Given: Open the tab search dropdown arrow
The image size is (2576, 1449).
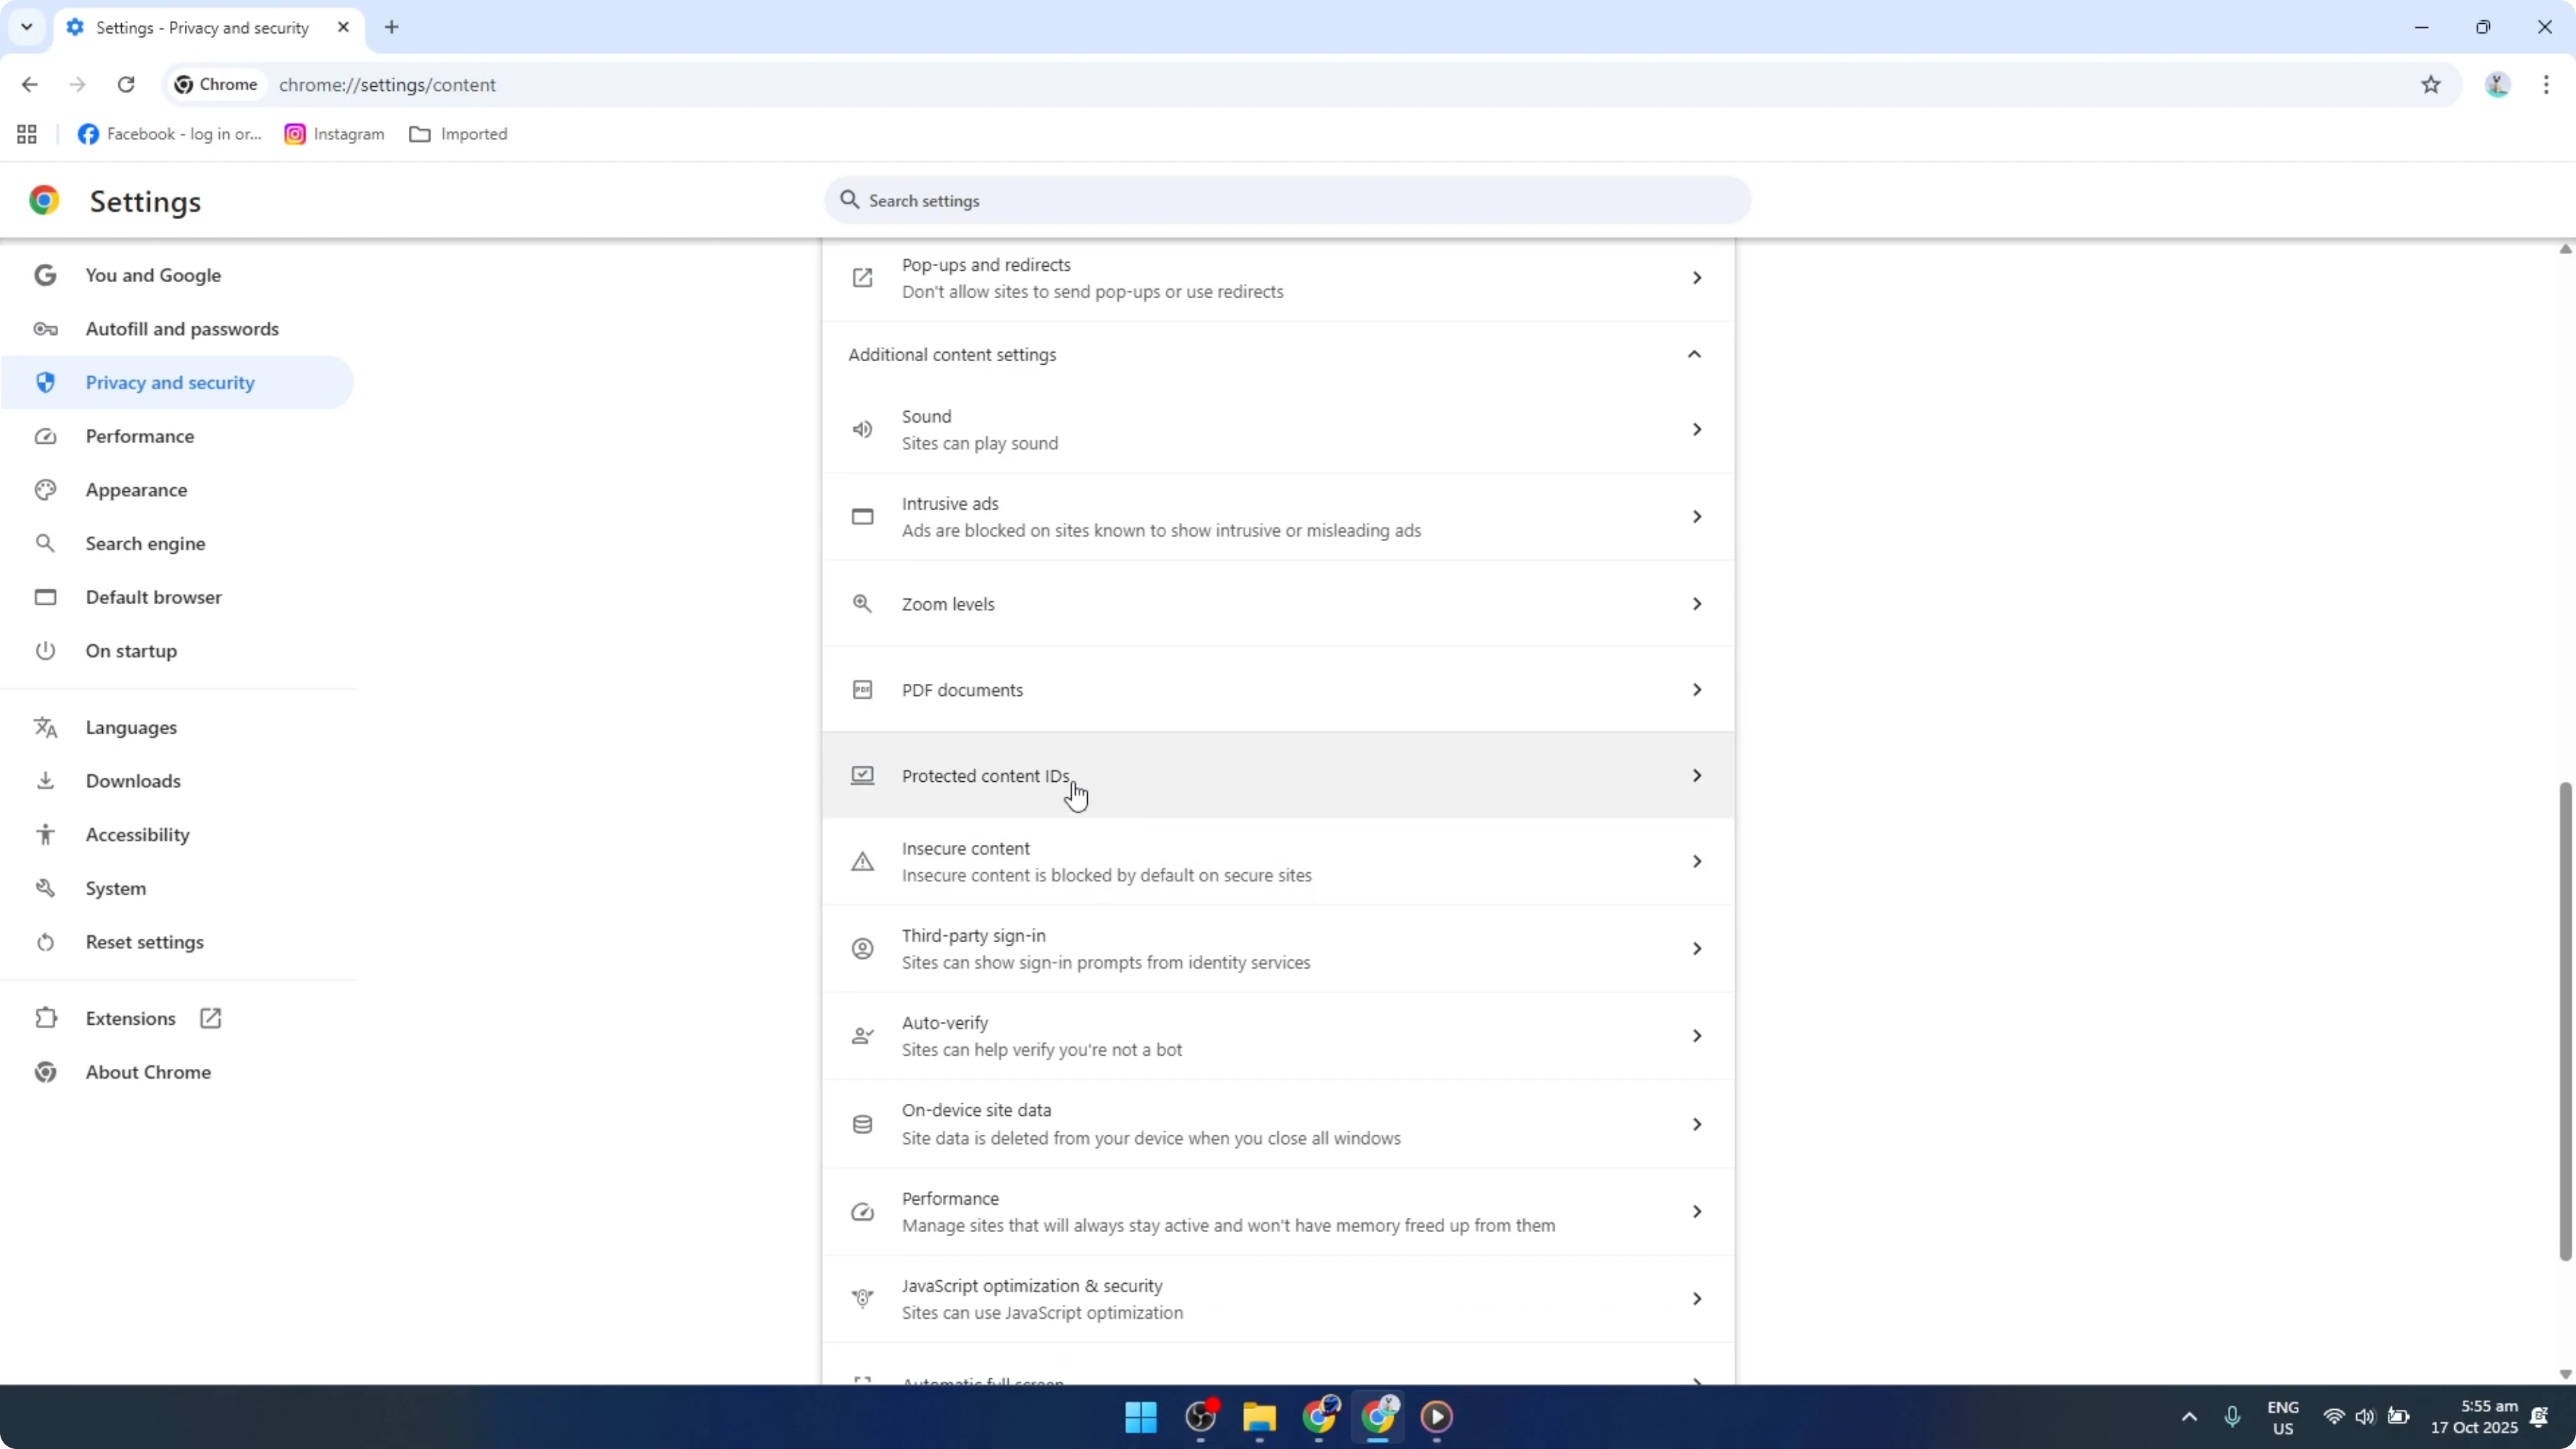Looking at the screenshot, I should [x=26, y=27].
